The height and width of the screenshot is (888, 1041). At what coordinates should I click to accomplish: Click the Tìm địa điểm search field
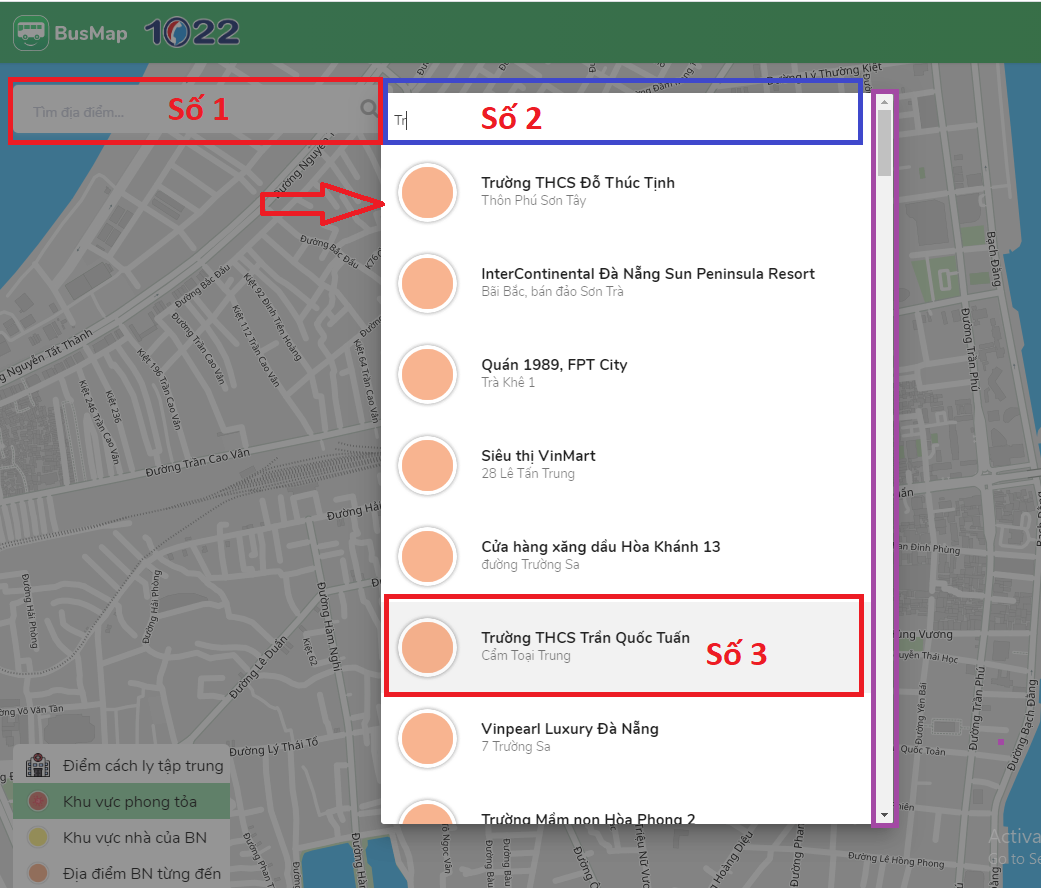tap(185, 112)
